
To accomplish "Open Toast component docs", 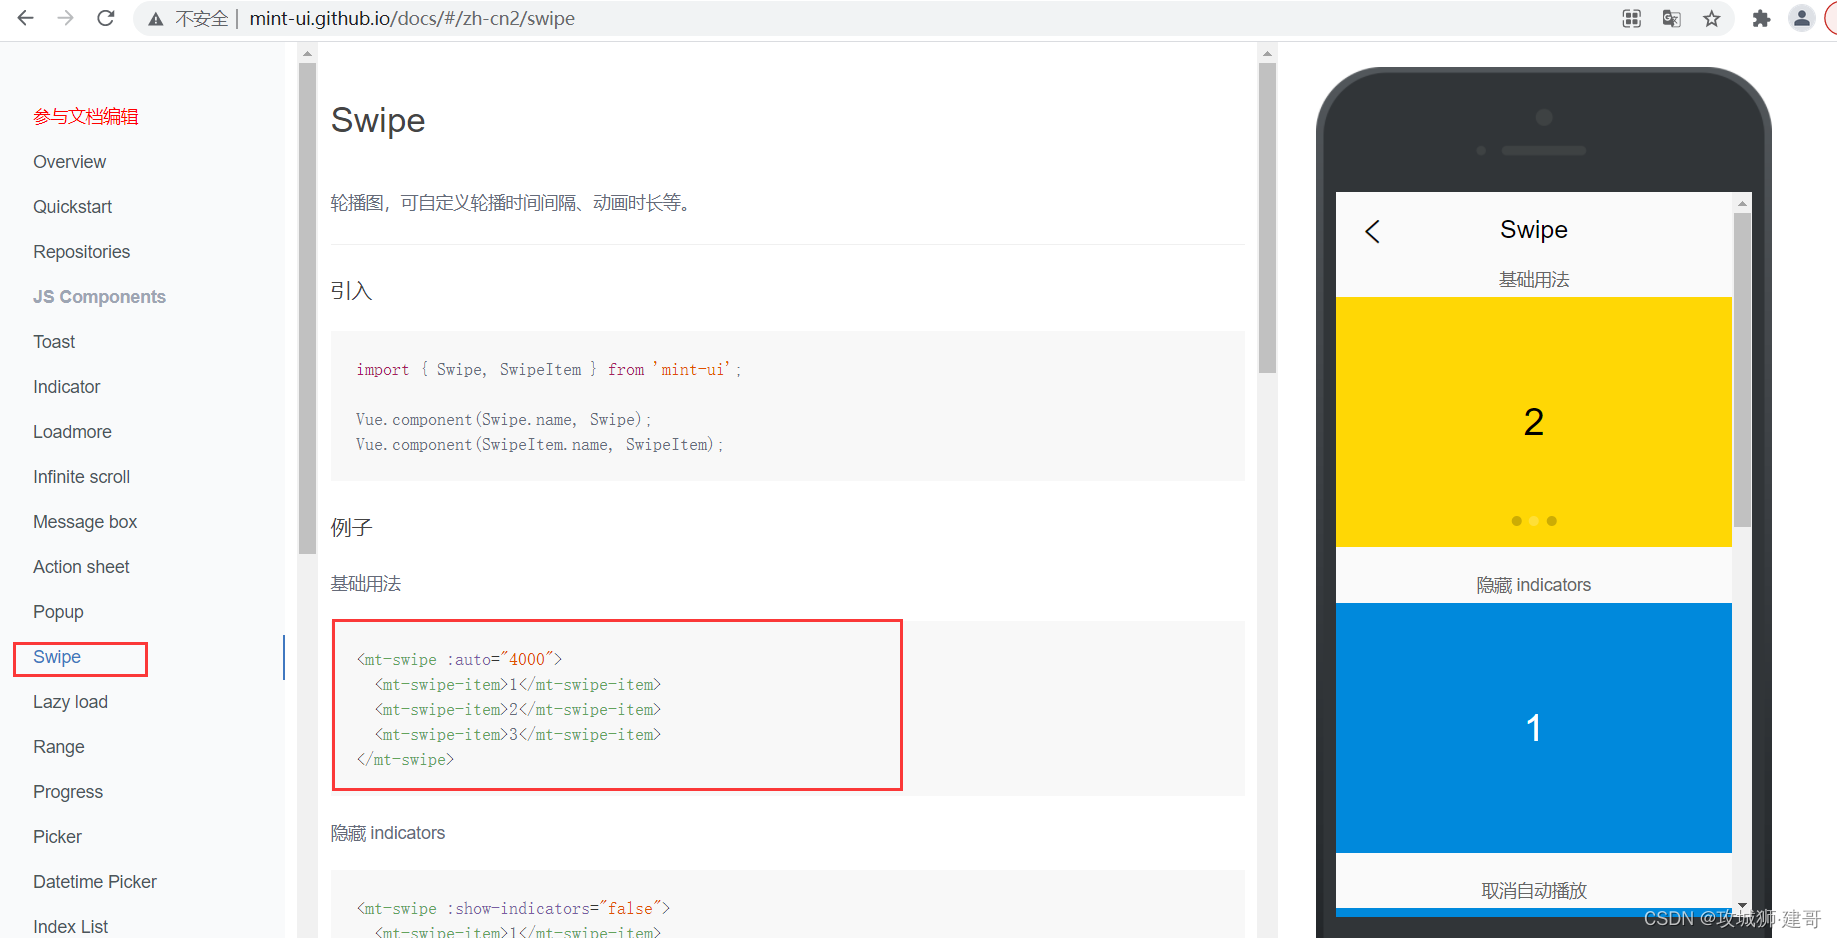I will point(54,342).
